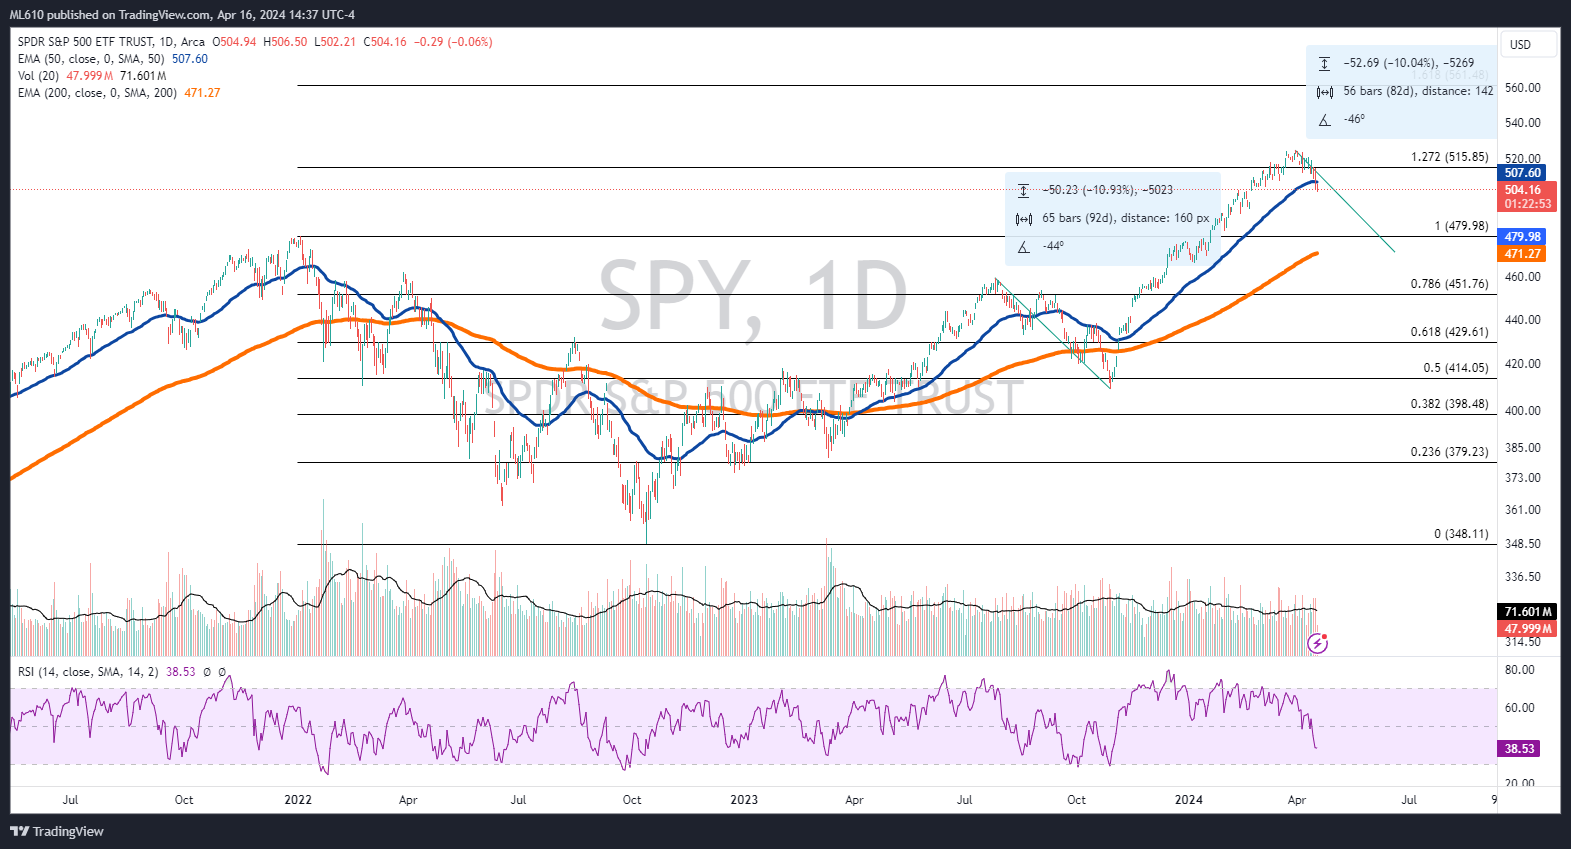Viewport: 1571px width, 849px height.
Task: Click the 56 bars (82d), distance: 142 text
Action: [x=1418, y=91]
